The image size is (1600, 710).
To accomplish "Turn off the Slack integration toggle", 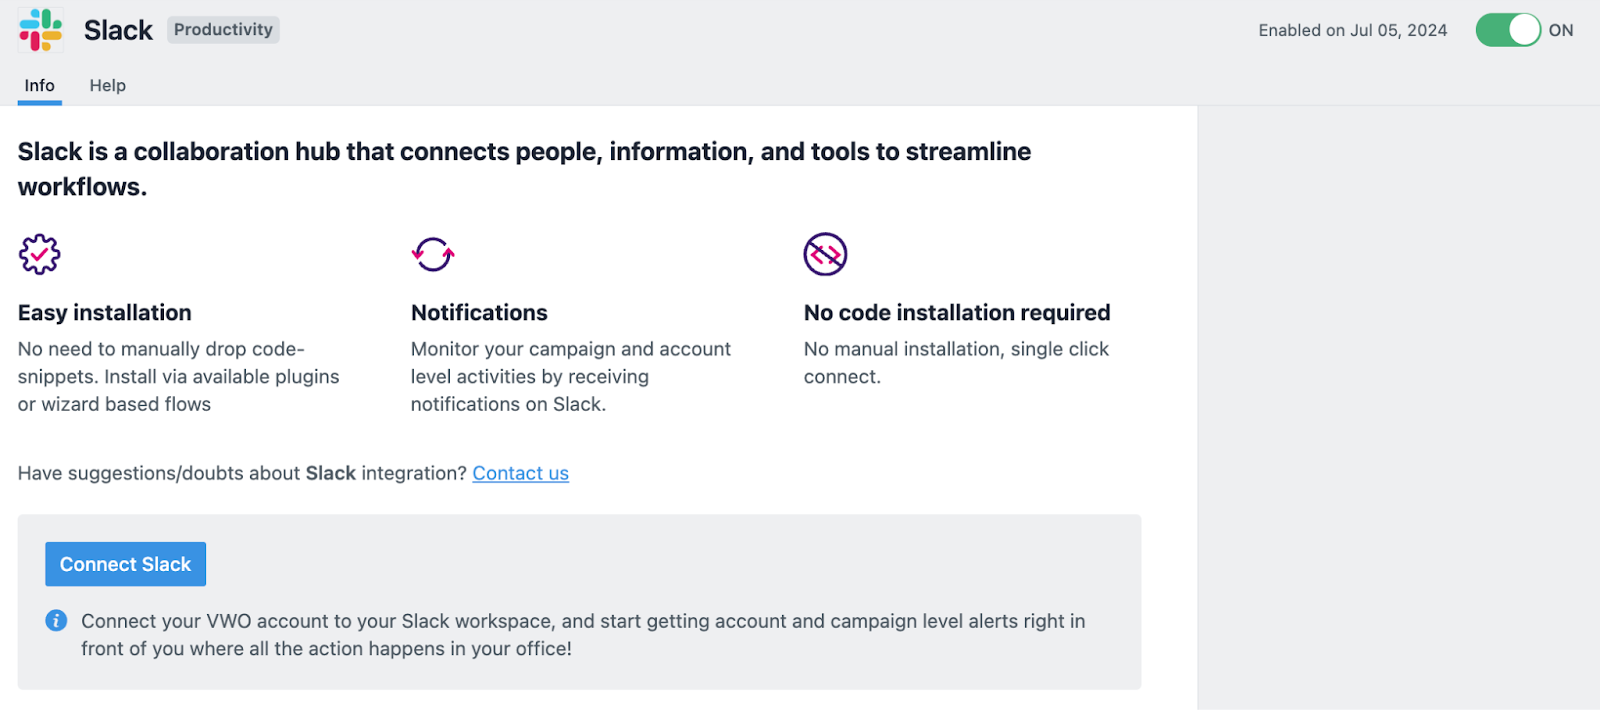I will pos(1508,30).
